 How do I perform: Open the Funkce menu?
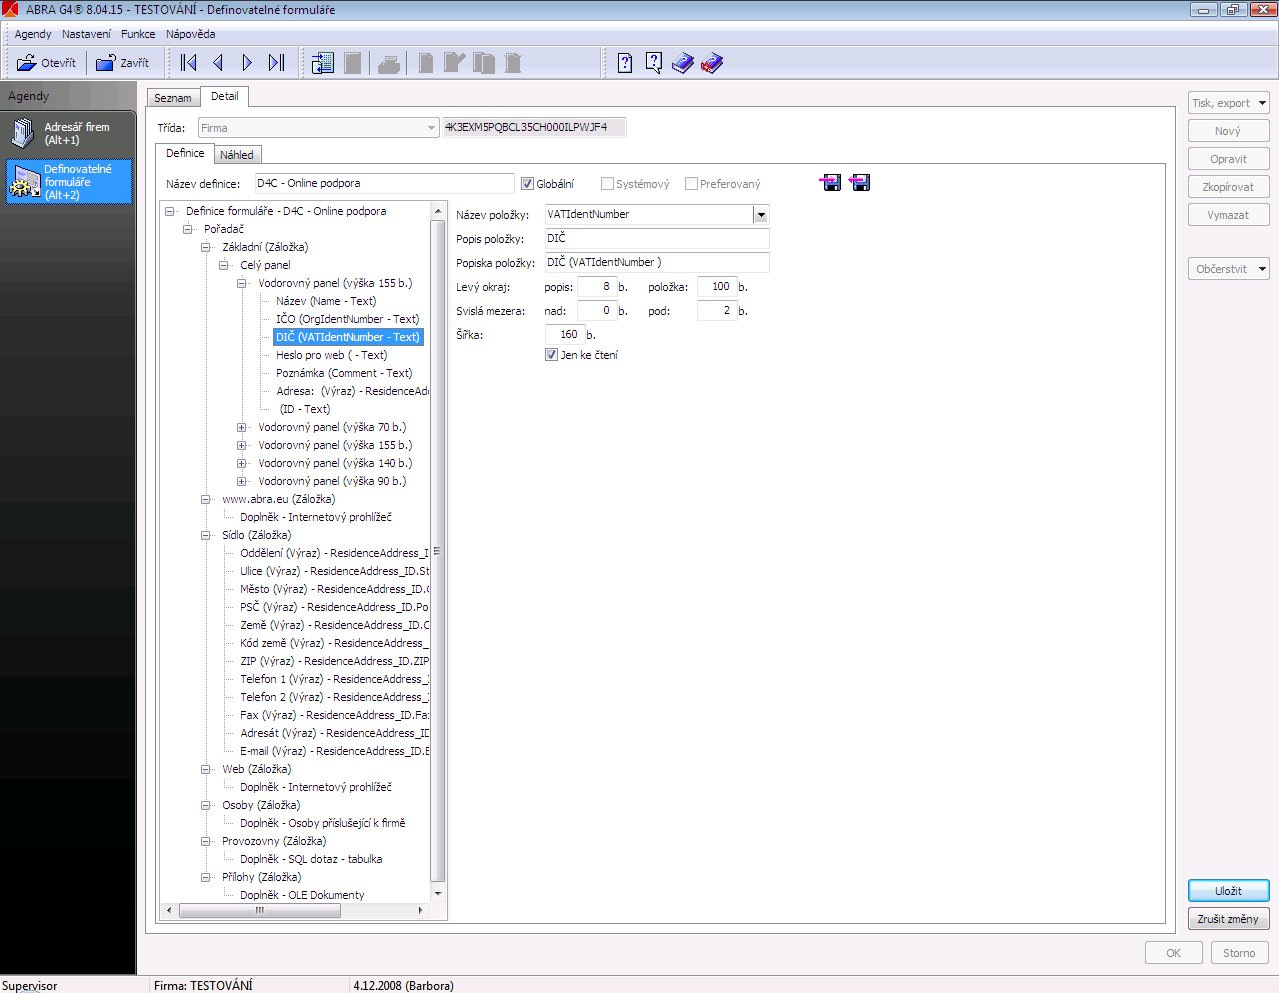click(138, 34)
